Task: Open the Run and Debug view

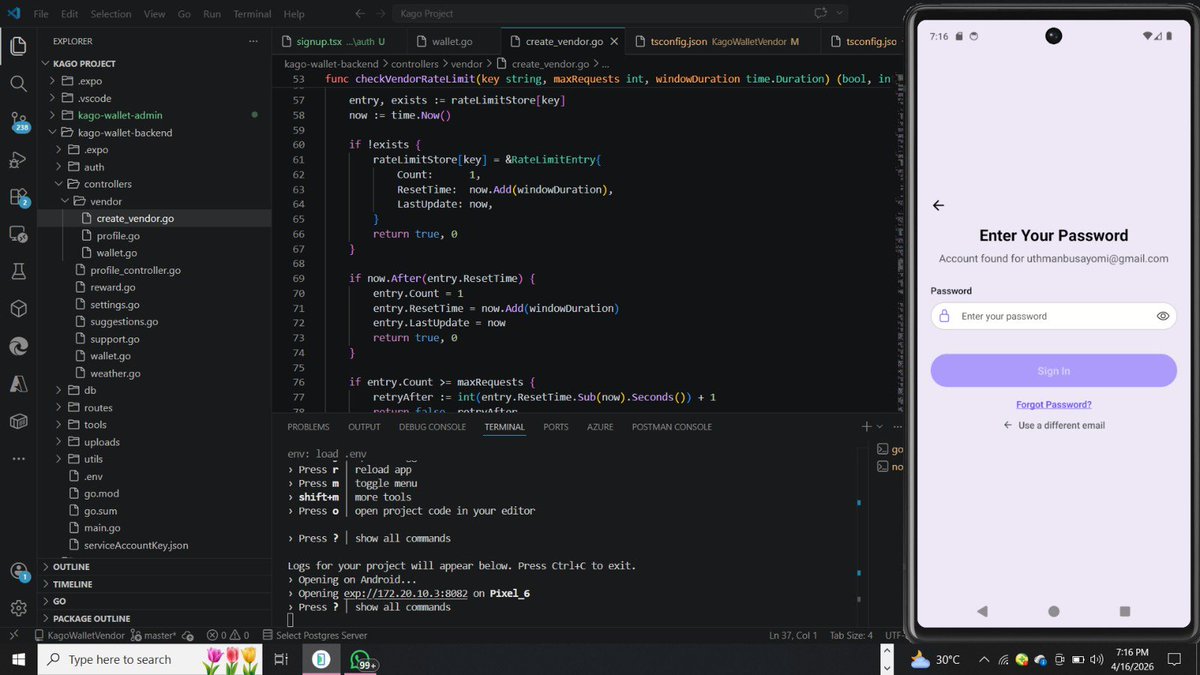Action: click(x=18, y=160)
